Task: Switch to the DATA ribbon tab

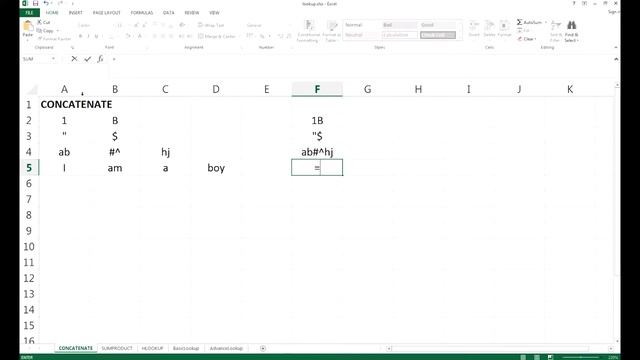Action: 169,13
